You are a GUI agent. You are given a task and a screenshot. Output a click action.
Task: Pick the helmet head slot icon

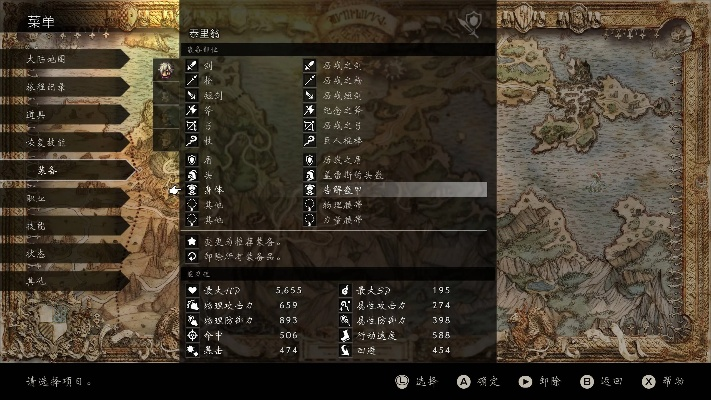click(x=192, y=175)
